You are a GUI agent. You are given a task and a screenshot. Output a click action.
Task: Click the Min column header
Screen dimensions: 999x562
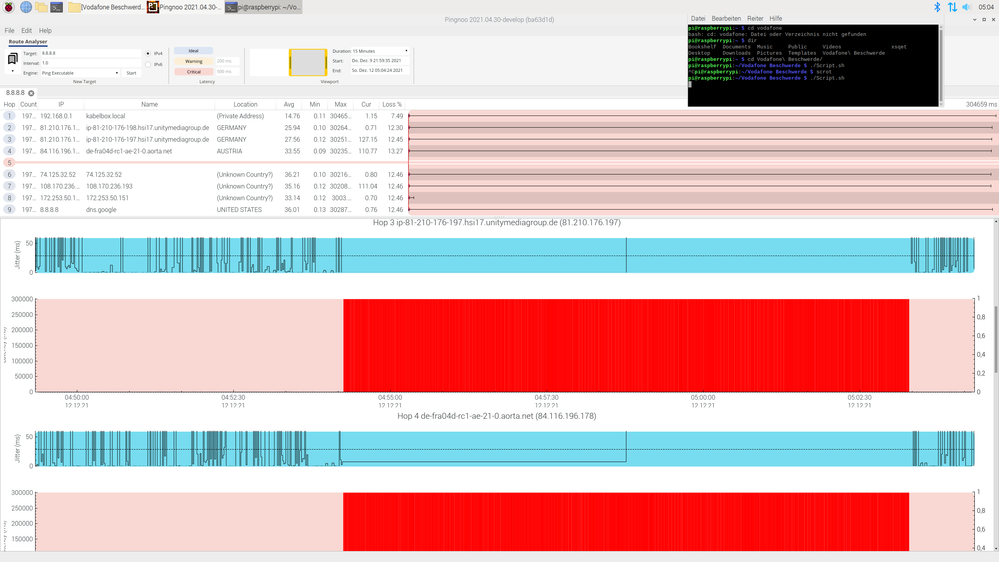tap(315, 104)
